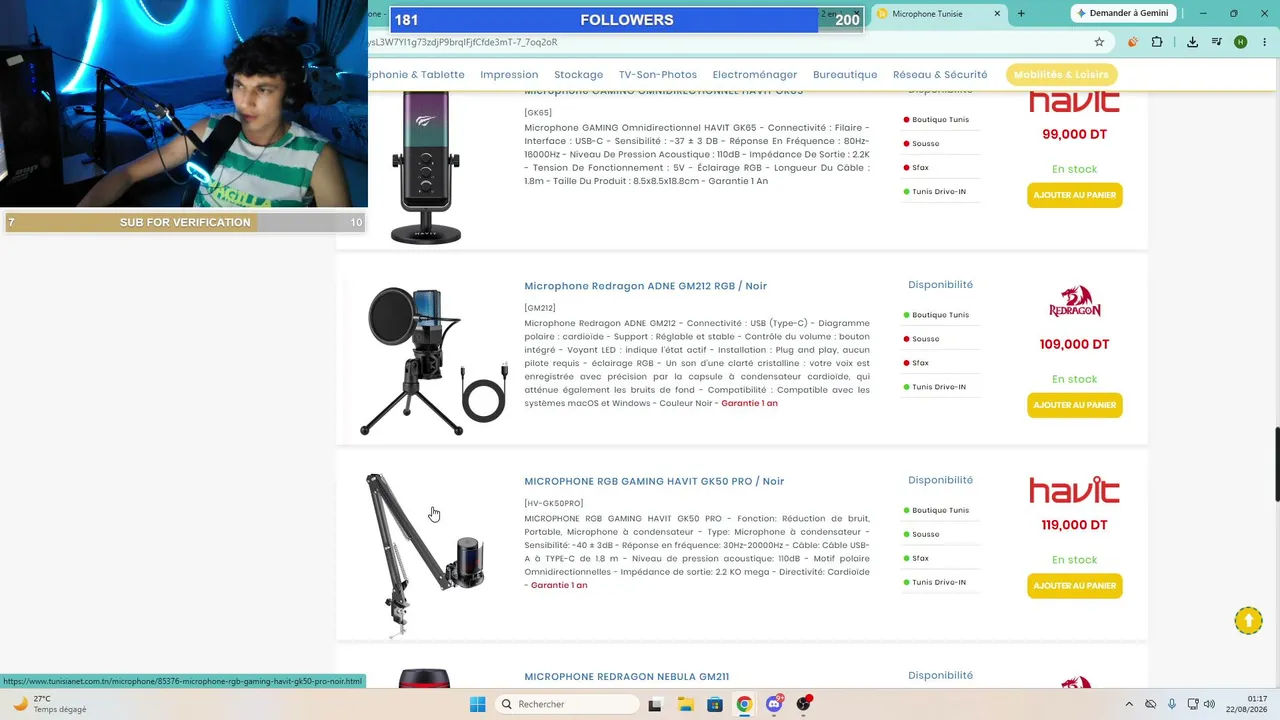
Task: Click the microphone icon in system tray
Action: pos(1172,704)
